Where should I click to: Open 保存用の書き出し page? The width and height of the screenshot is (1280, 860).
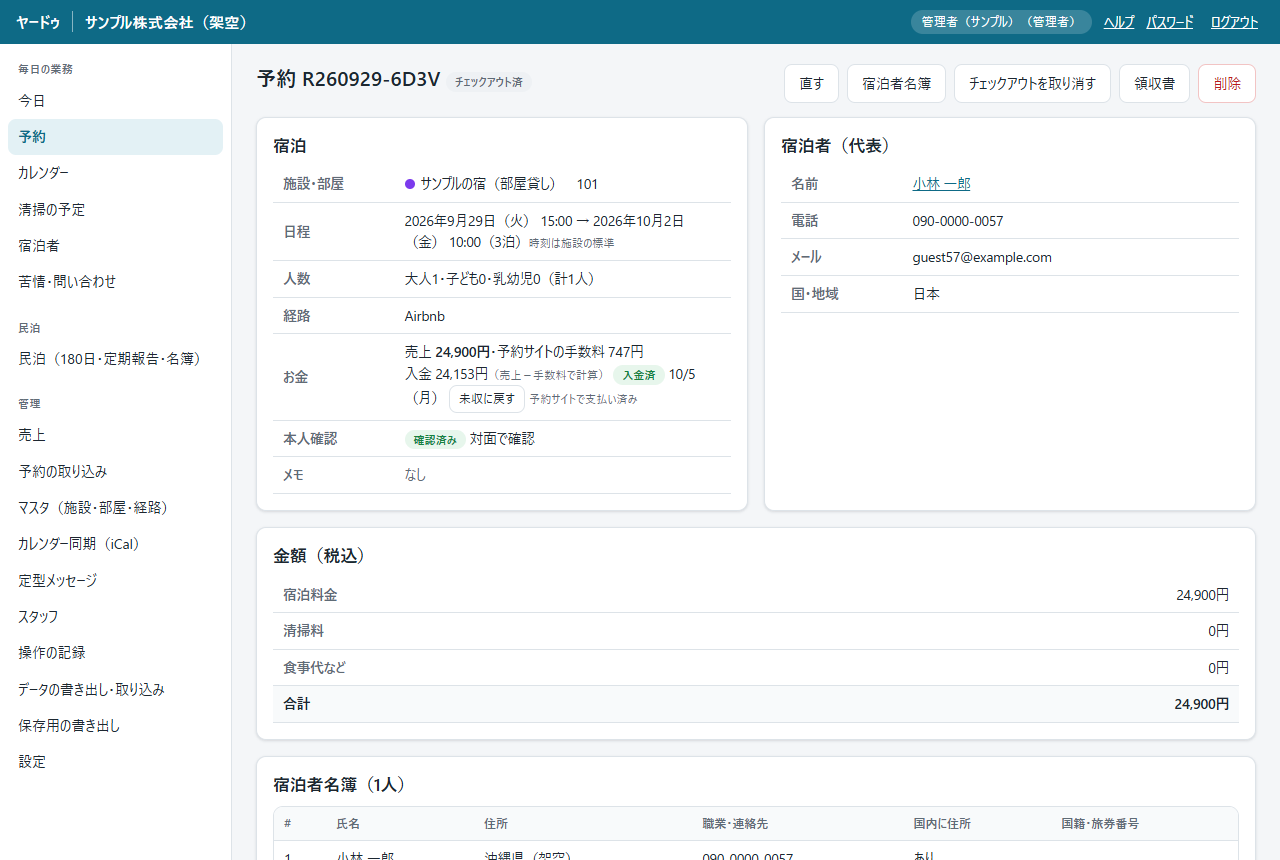pyautogui.click(x=115, y=725)
